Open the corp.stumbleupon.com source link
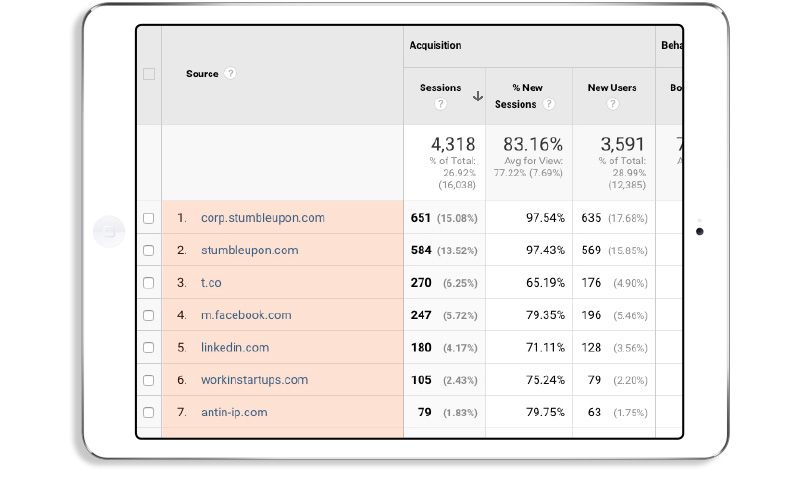The width and height of the screenshot is (800, 480). pyautogui.click(x=263, y=218)
